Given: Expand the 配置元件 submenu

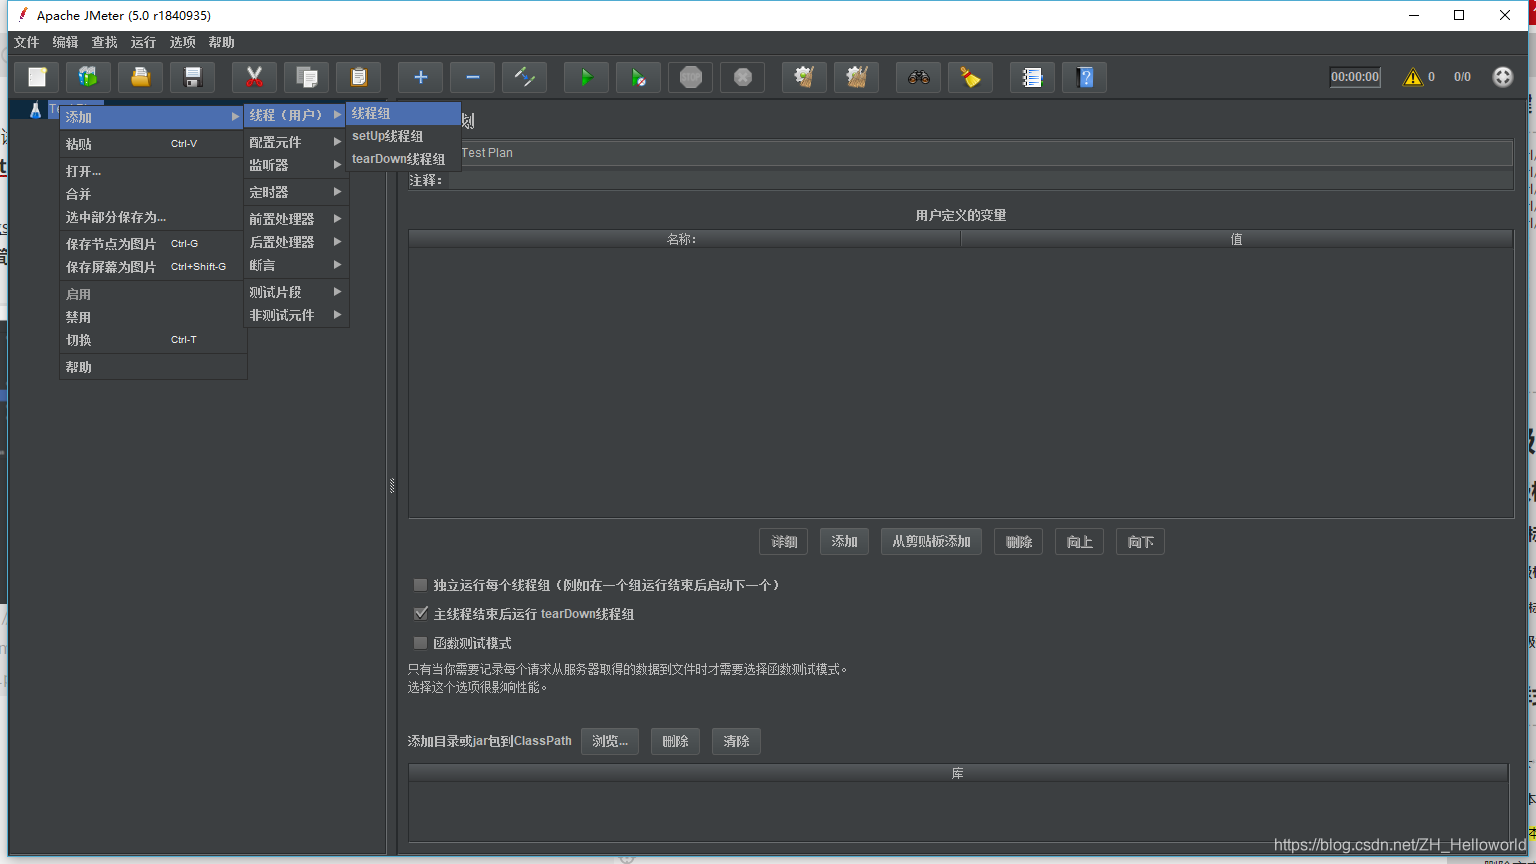Looking at the screenshot, I should pyautogui.click(x=296, y=142).
